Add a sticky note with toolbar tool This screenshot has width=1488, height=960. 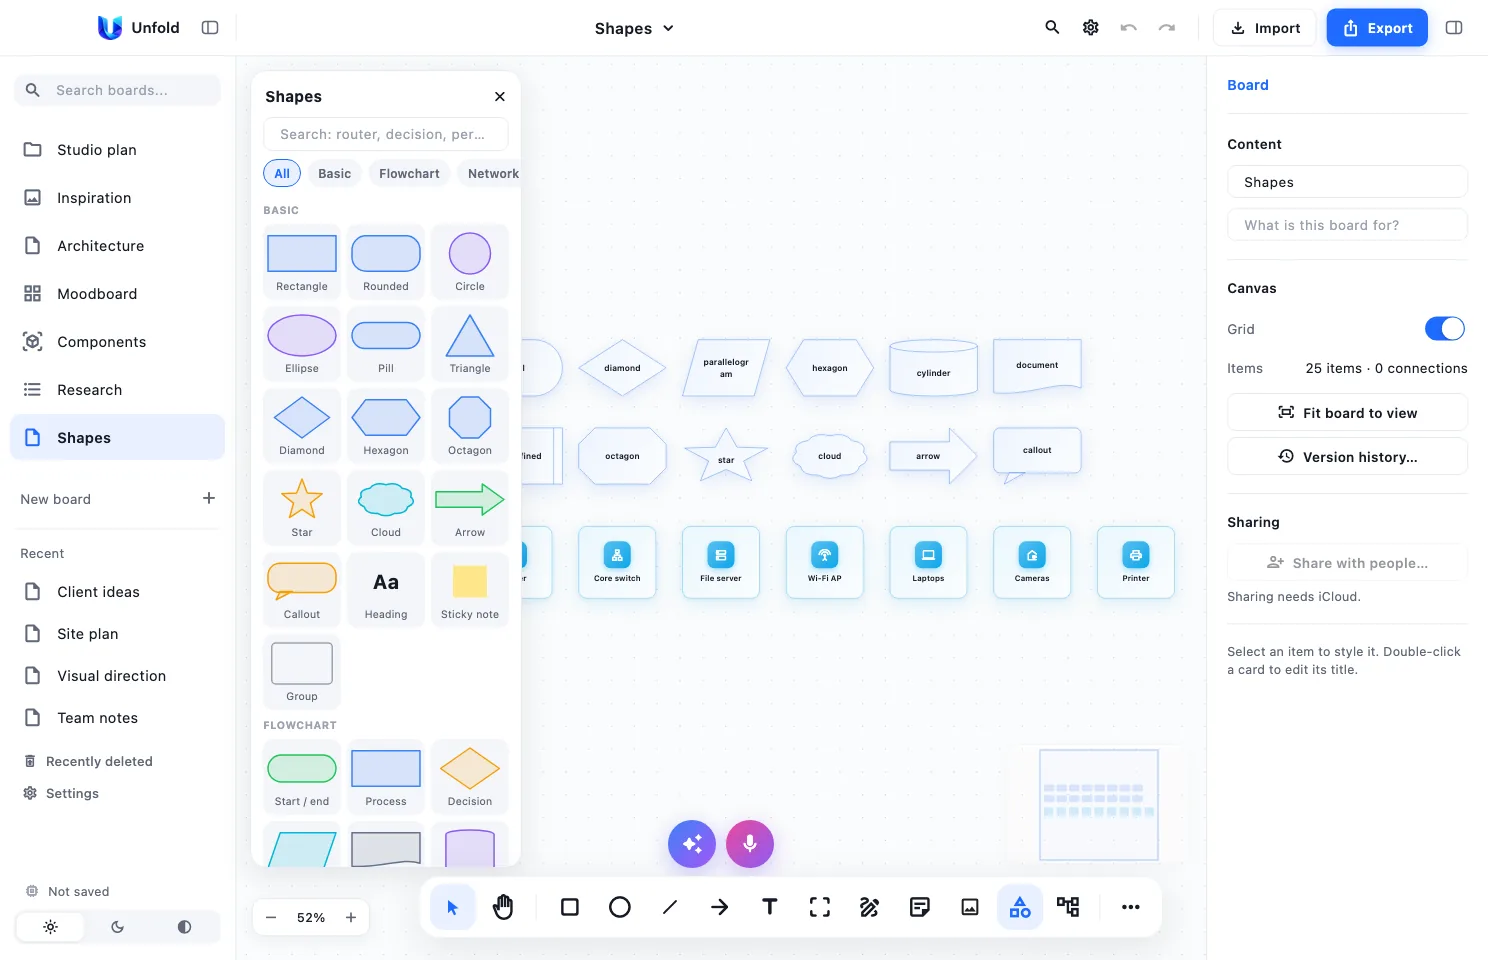pyautogui.click(x=920, y=907)
